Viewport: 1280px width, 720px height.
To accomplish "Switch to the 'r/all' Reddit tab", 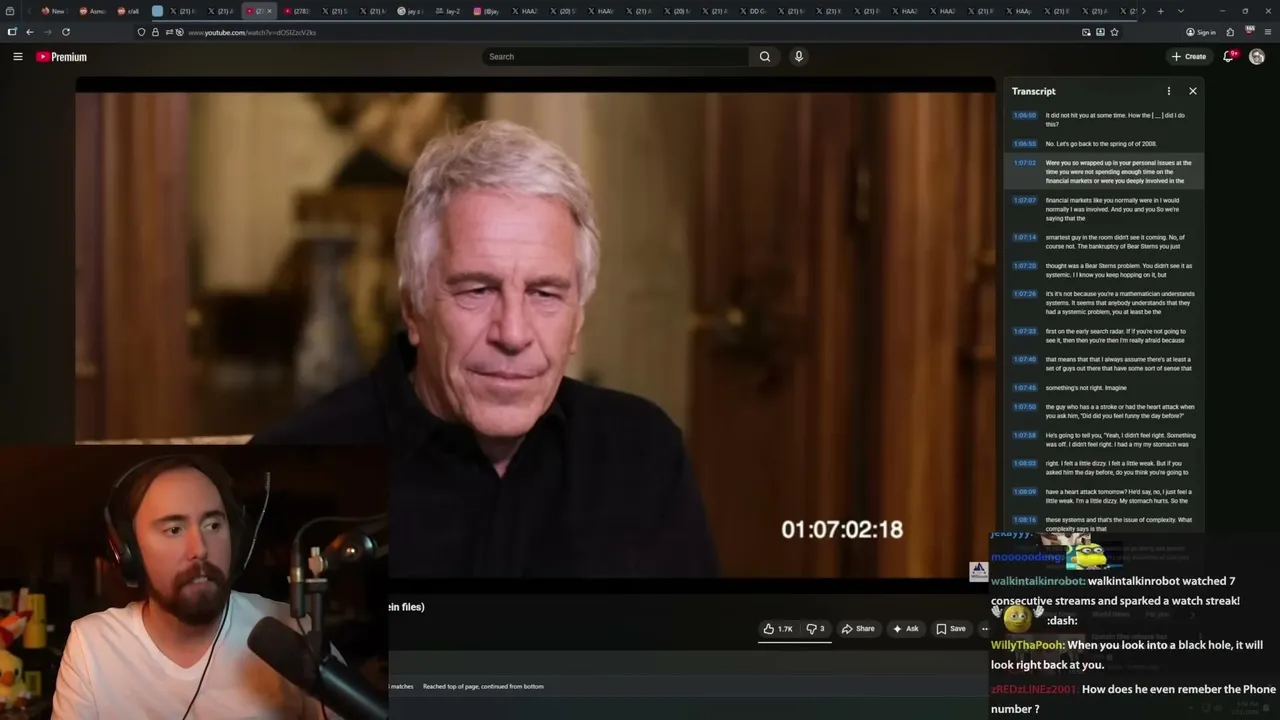I will (x=128, y=11).
